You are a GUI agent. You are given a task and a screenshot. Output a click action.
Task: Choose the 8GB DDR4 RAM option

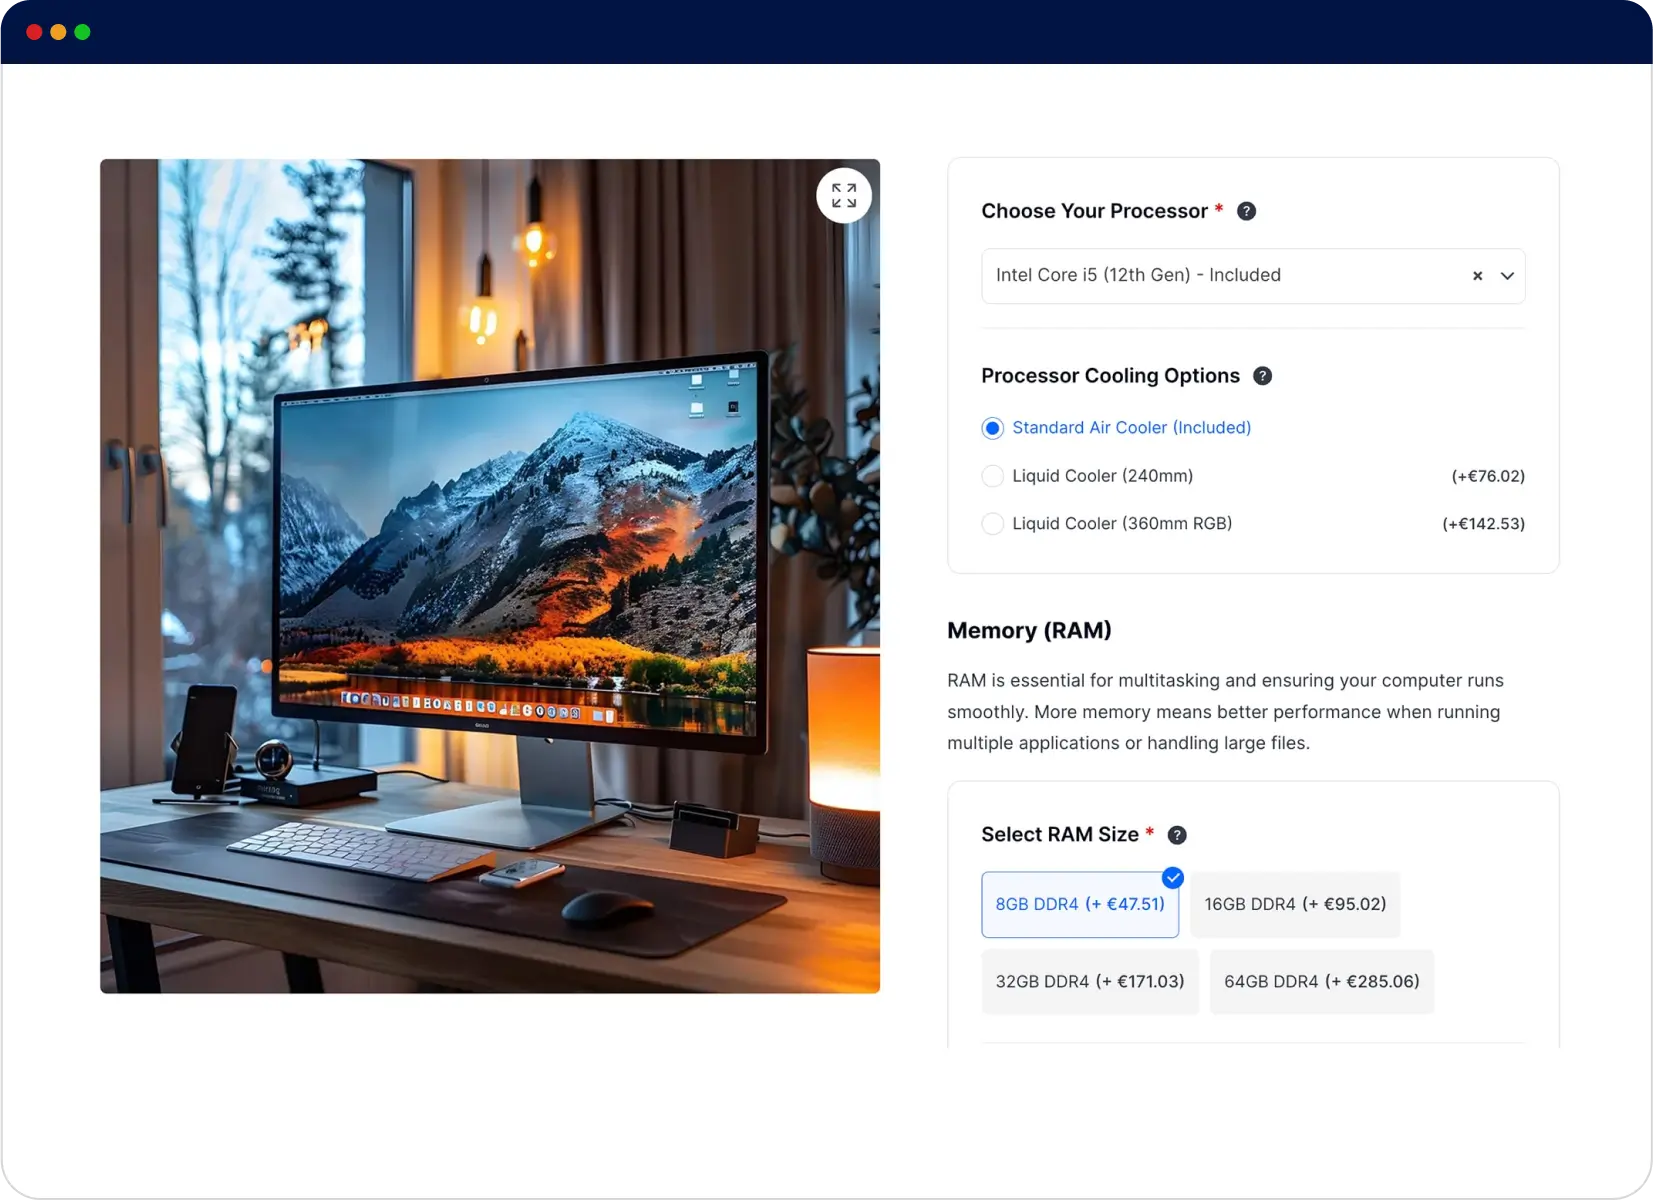[1080, 904]
